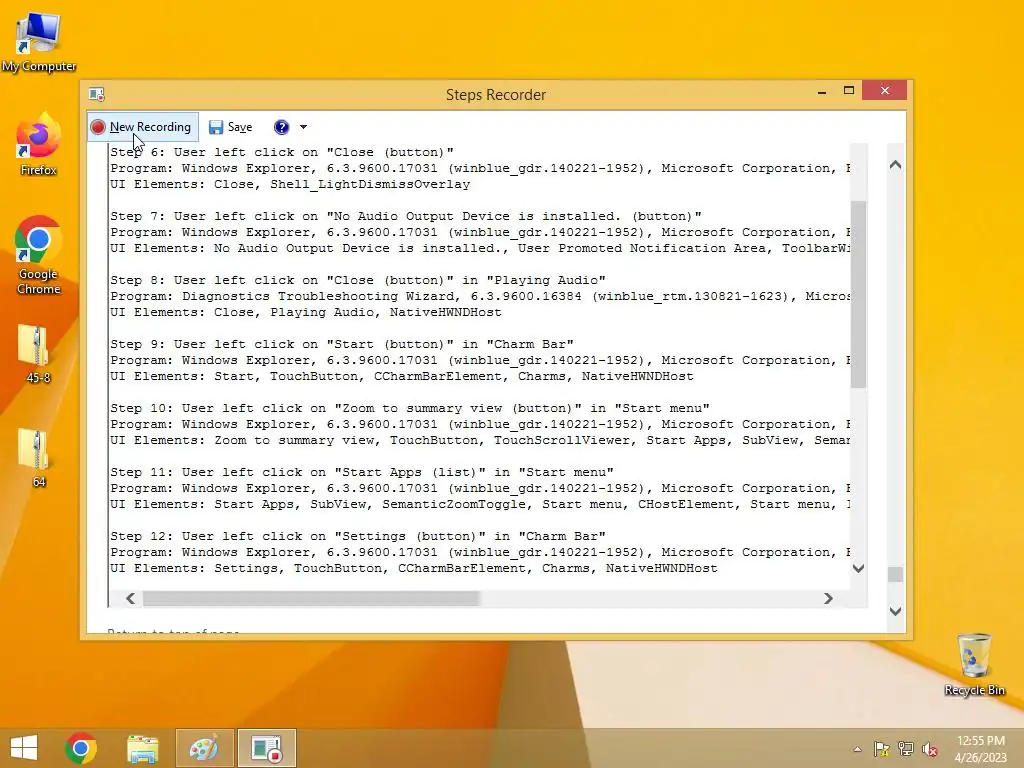The image size is (1024, 768).
Task: Click the 'Step 9' Start button in Charm Bar line
Action: click(x=342, y=344)
